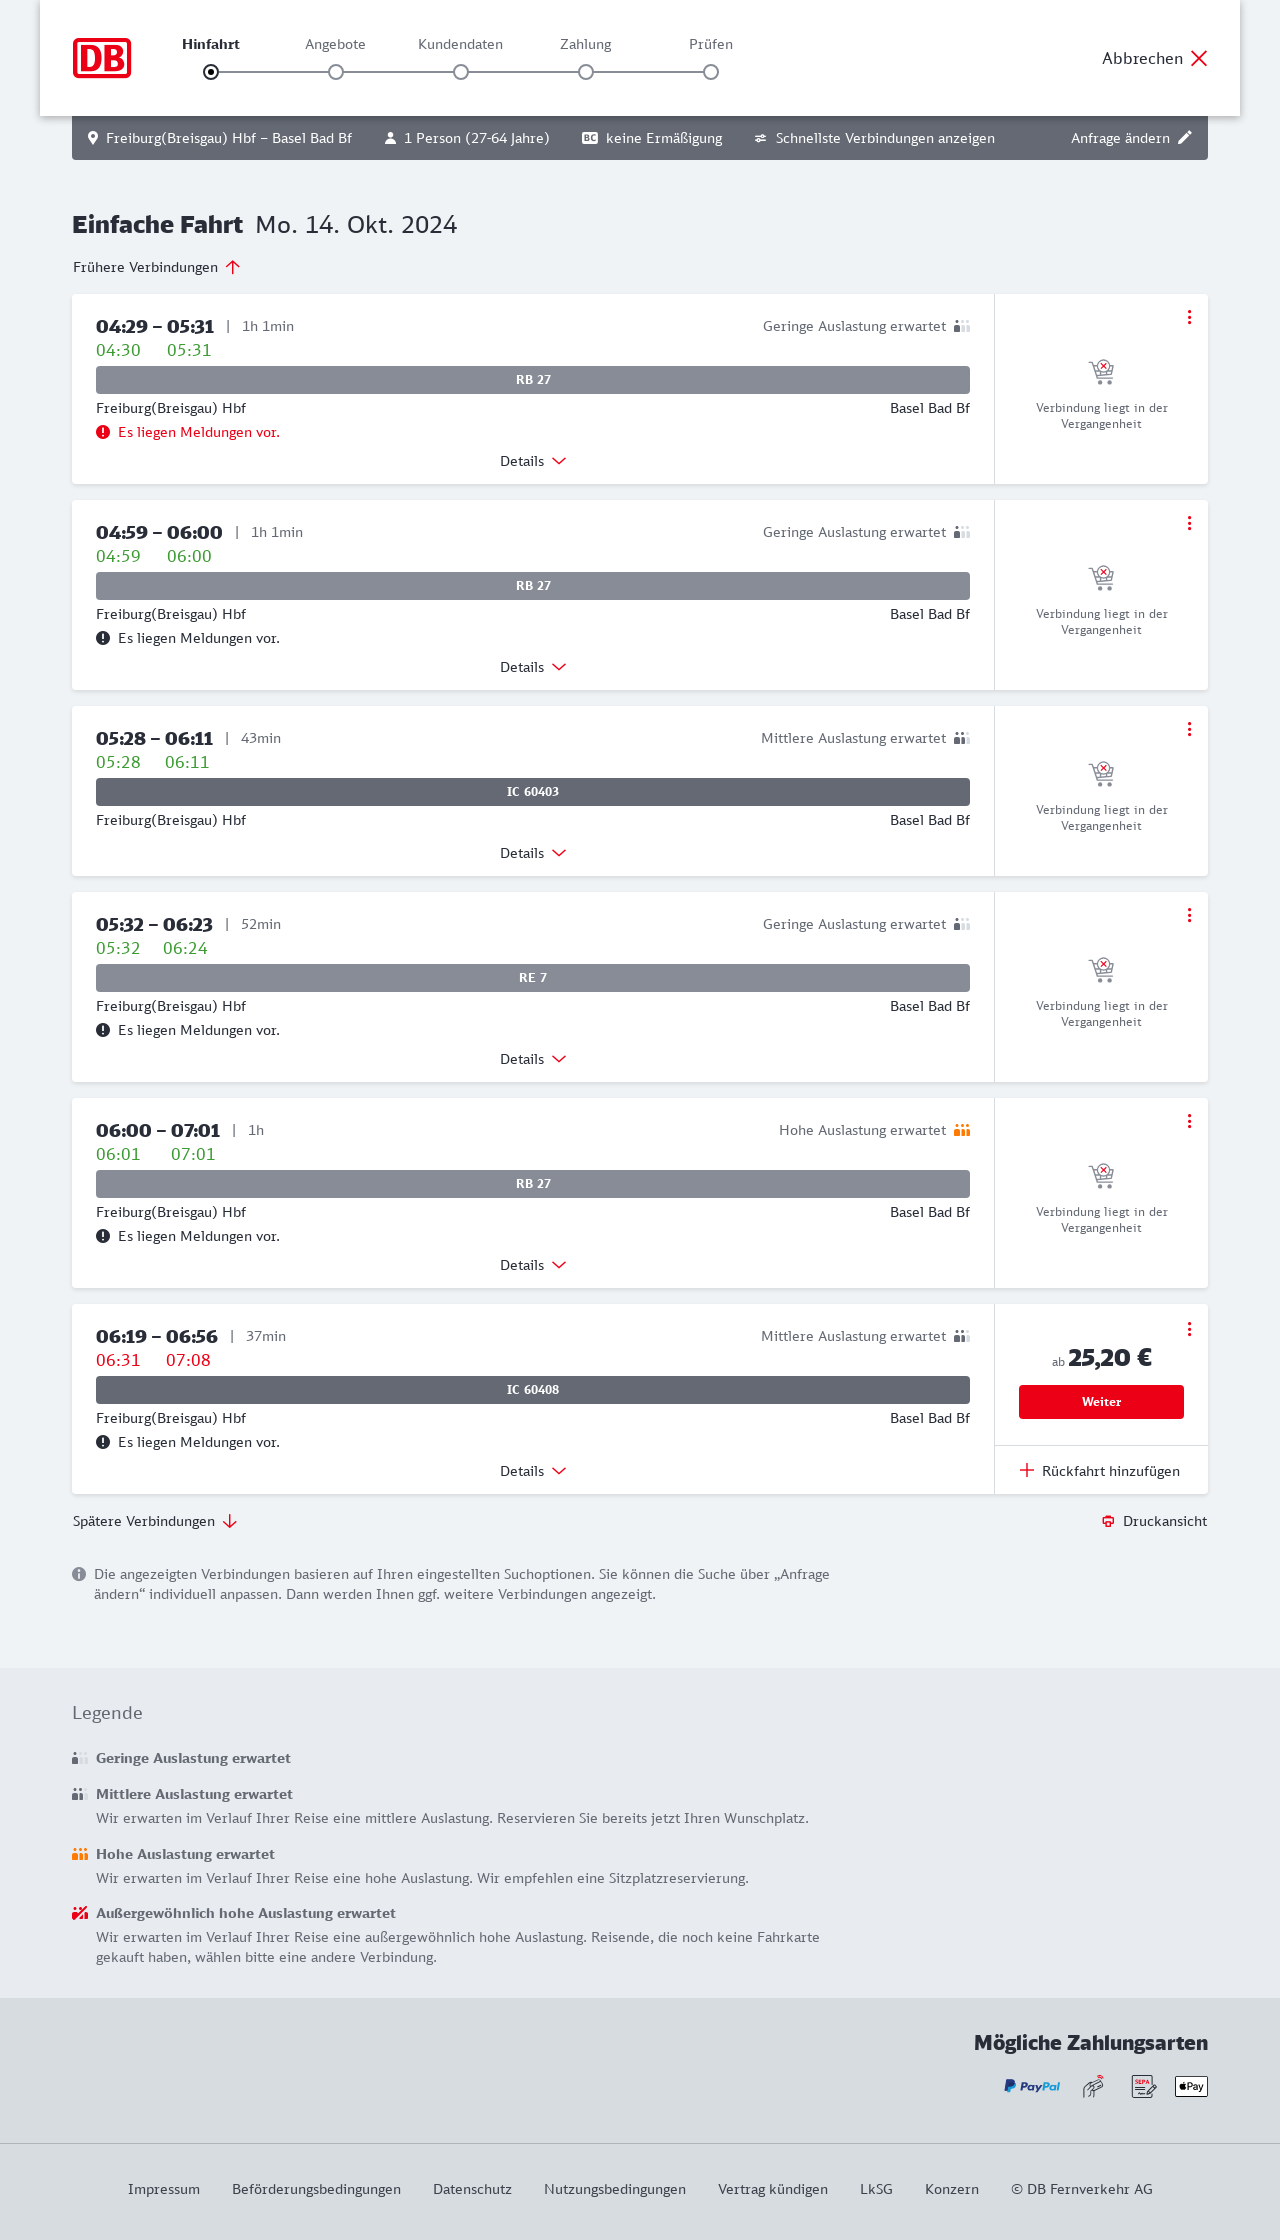Select the Zahlung step in progress bar
The image size is (1280, 2240).
(x=586, y=72)
